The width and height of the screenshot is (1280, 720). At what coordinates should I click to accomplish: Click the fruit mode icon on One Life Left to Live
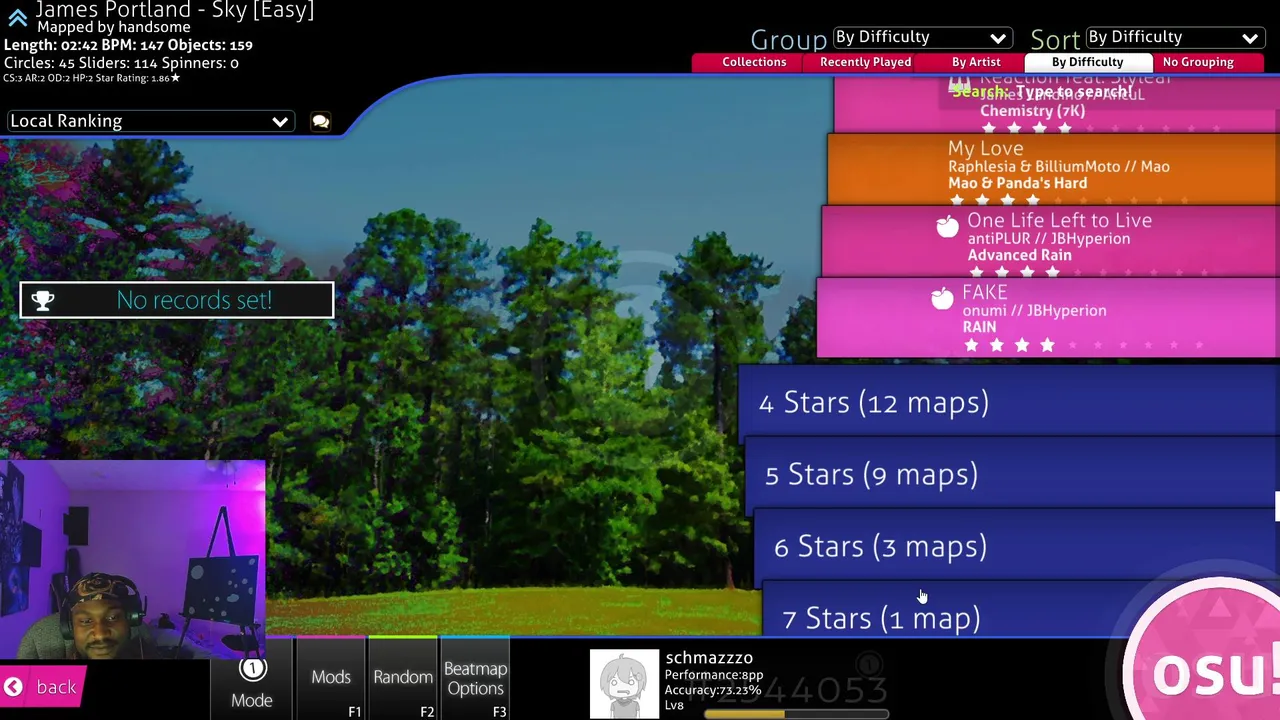click(946, 227)
